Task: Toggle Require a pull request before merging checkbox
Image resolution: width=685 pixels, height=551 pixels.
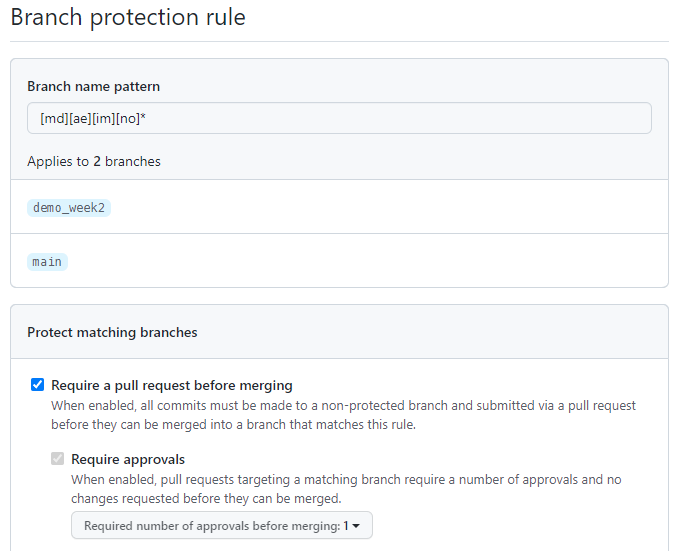Action: click(38, 385)
